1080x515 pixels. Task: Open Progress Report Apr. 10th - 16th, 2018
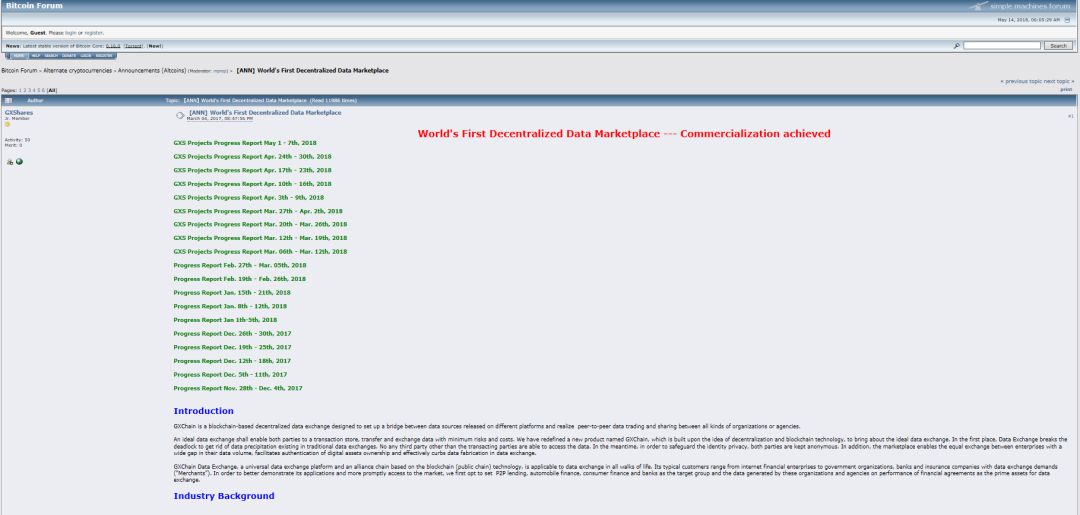point(252,184)
